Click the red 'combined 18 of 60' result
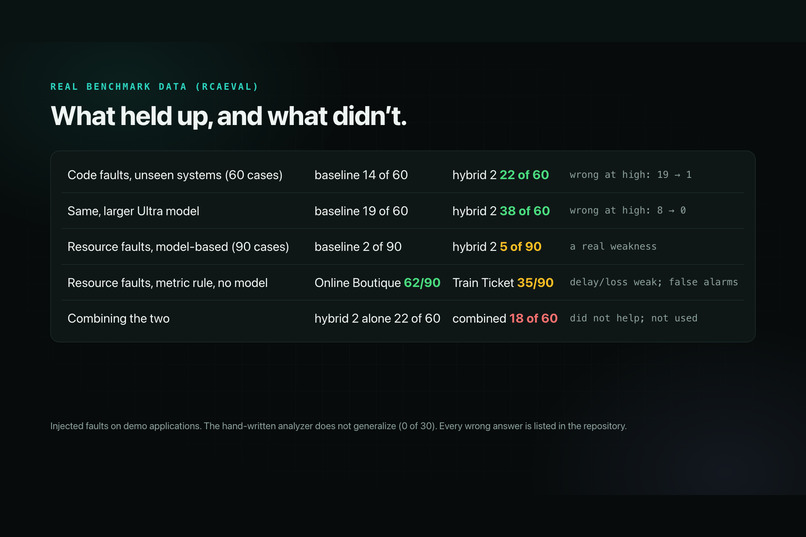 pos(505,319)
